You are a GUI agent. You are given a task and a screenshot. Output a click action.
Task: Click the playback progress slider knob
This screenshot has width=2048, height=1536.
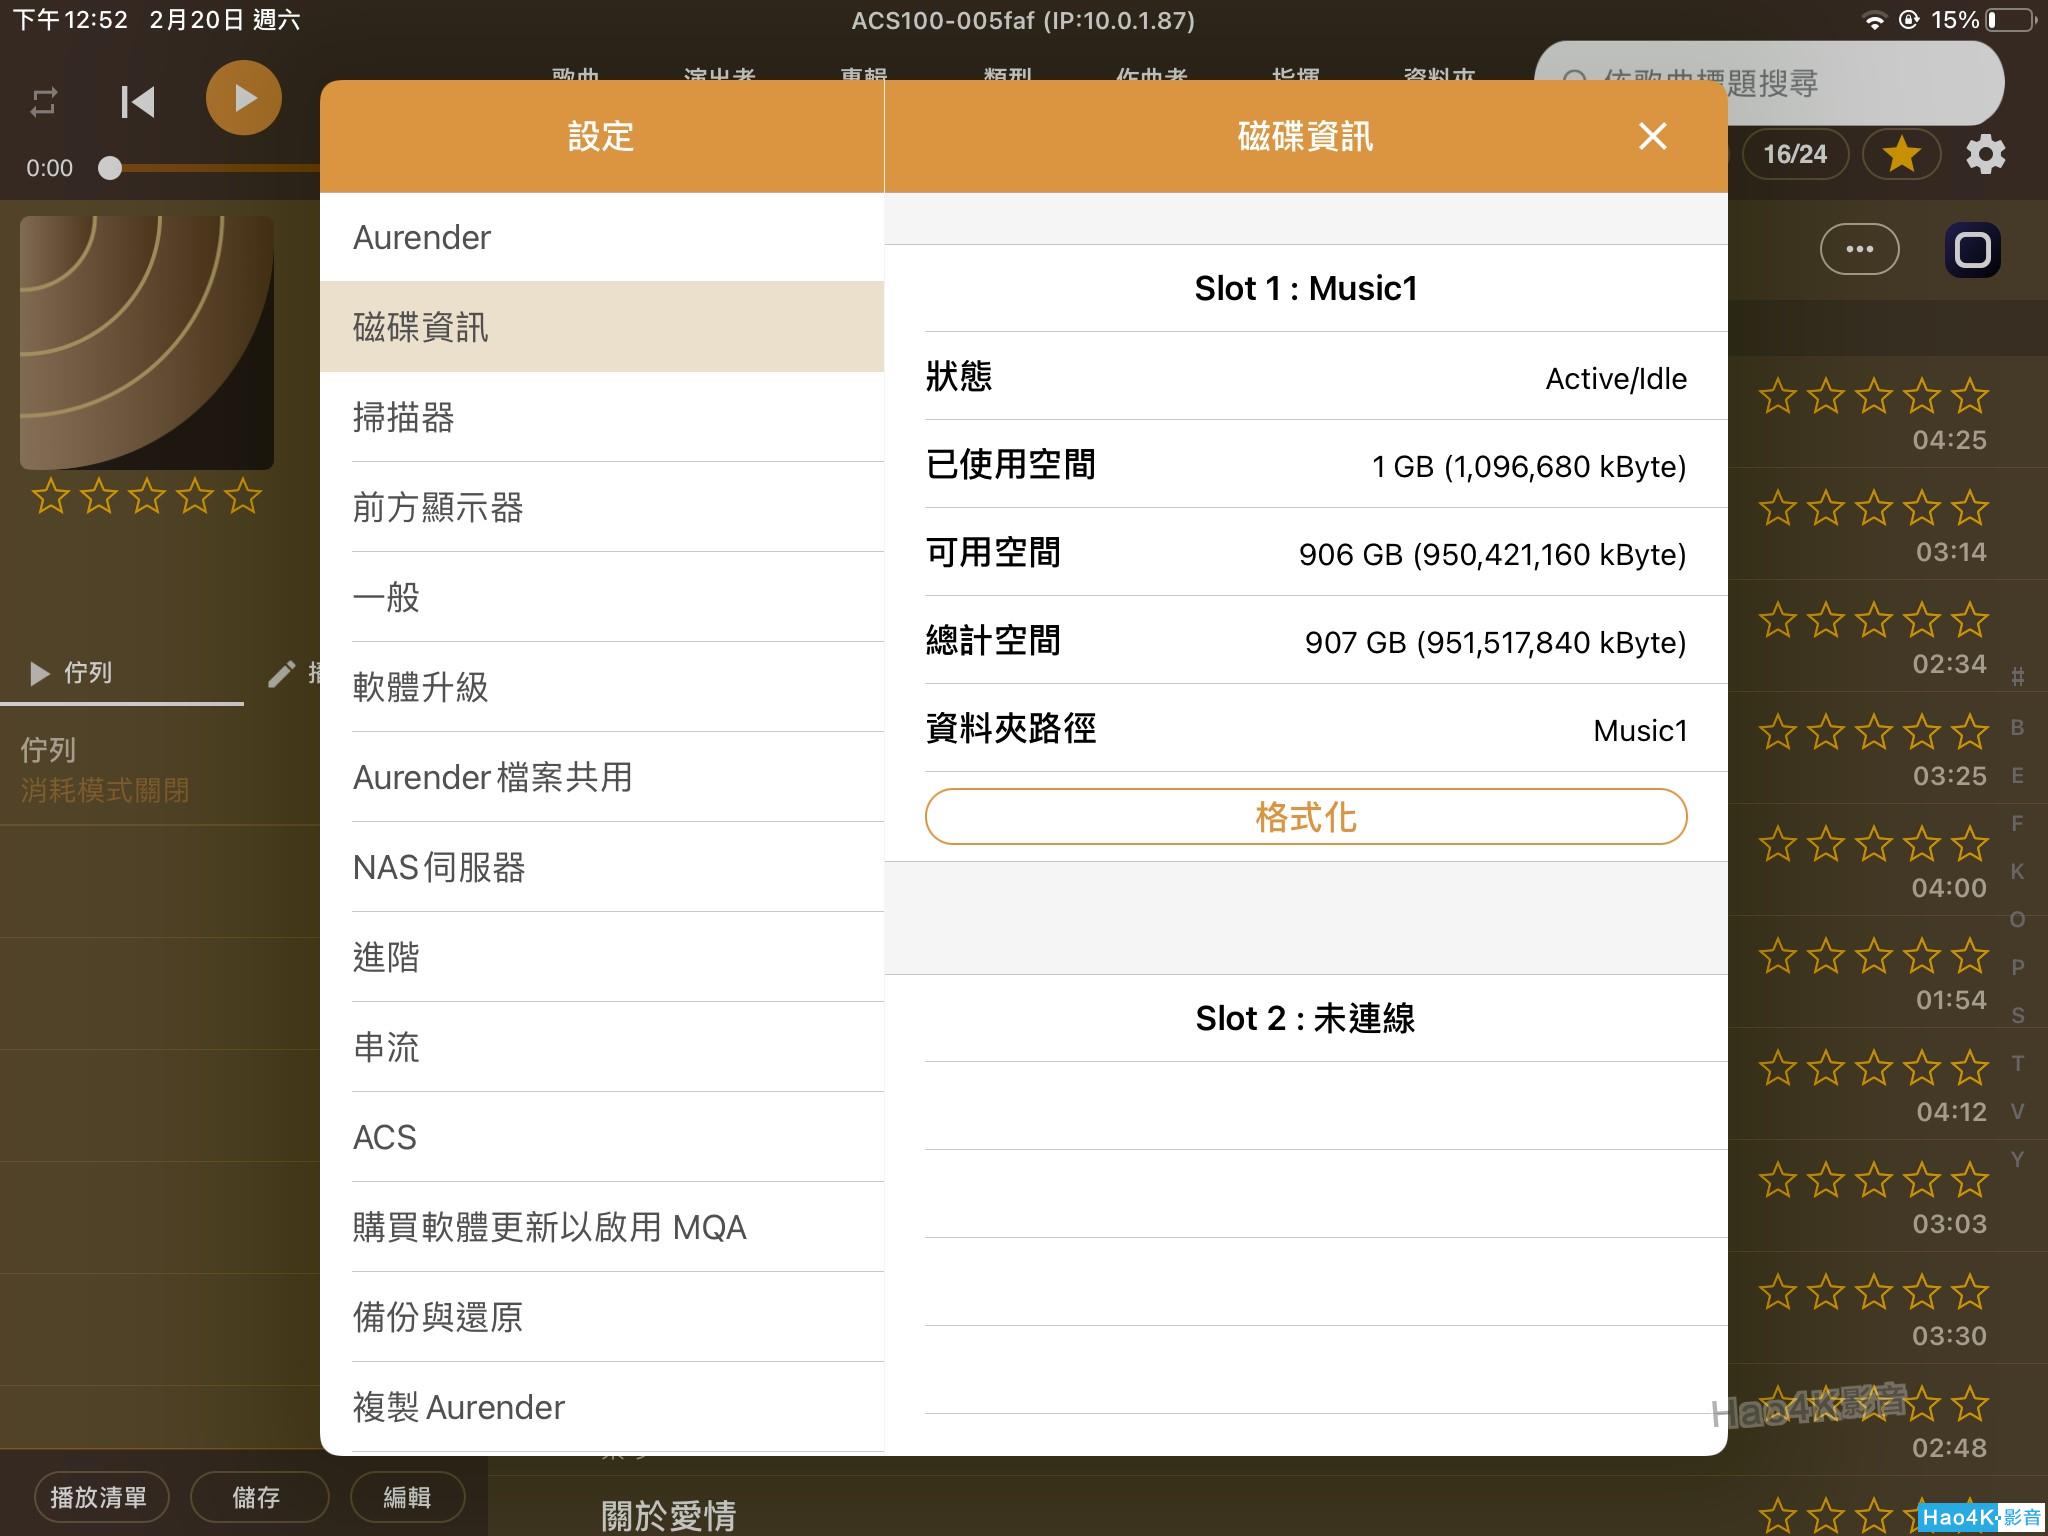tap(110, 168)
